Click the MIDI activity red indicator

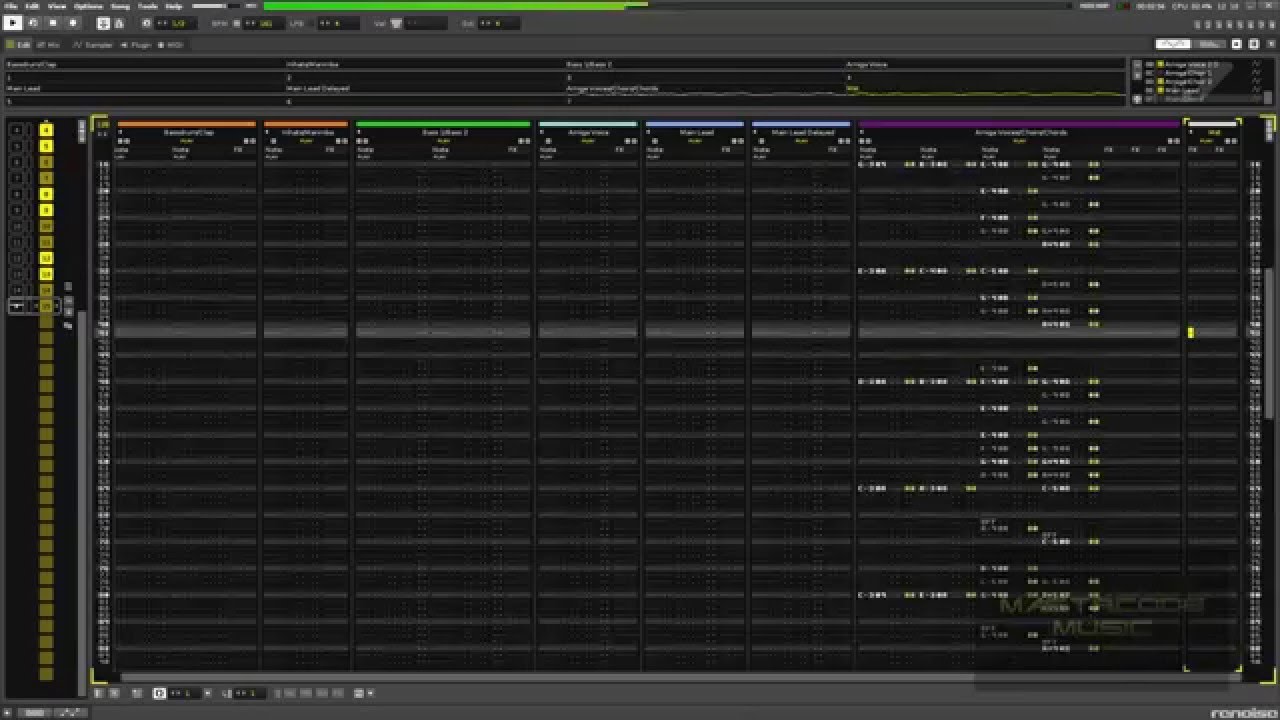point(1127,6)
